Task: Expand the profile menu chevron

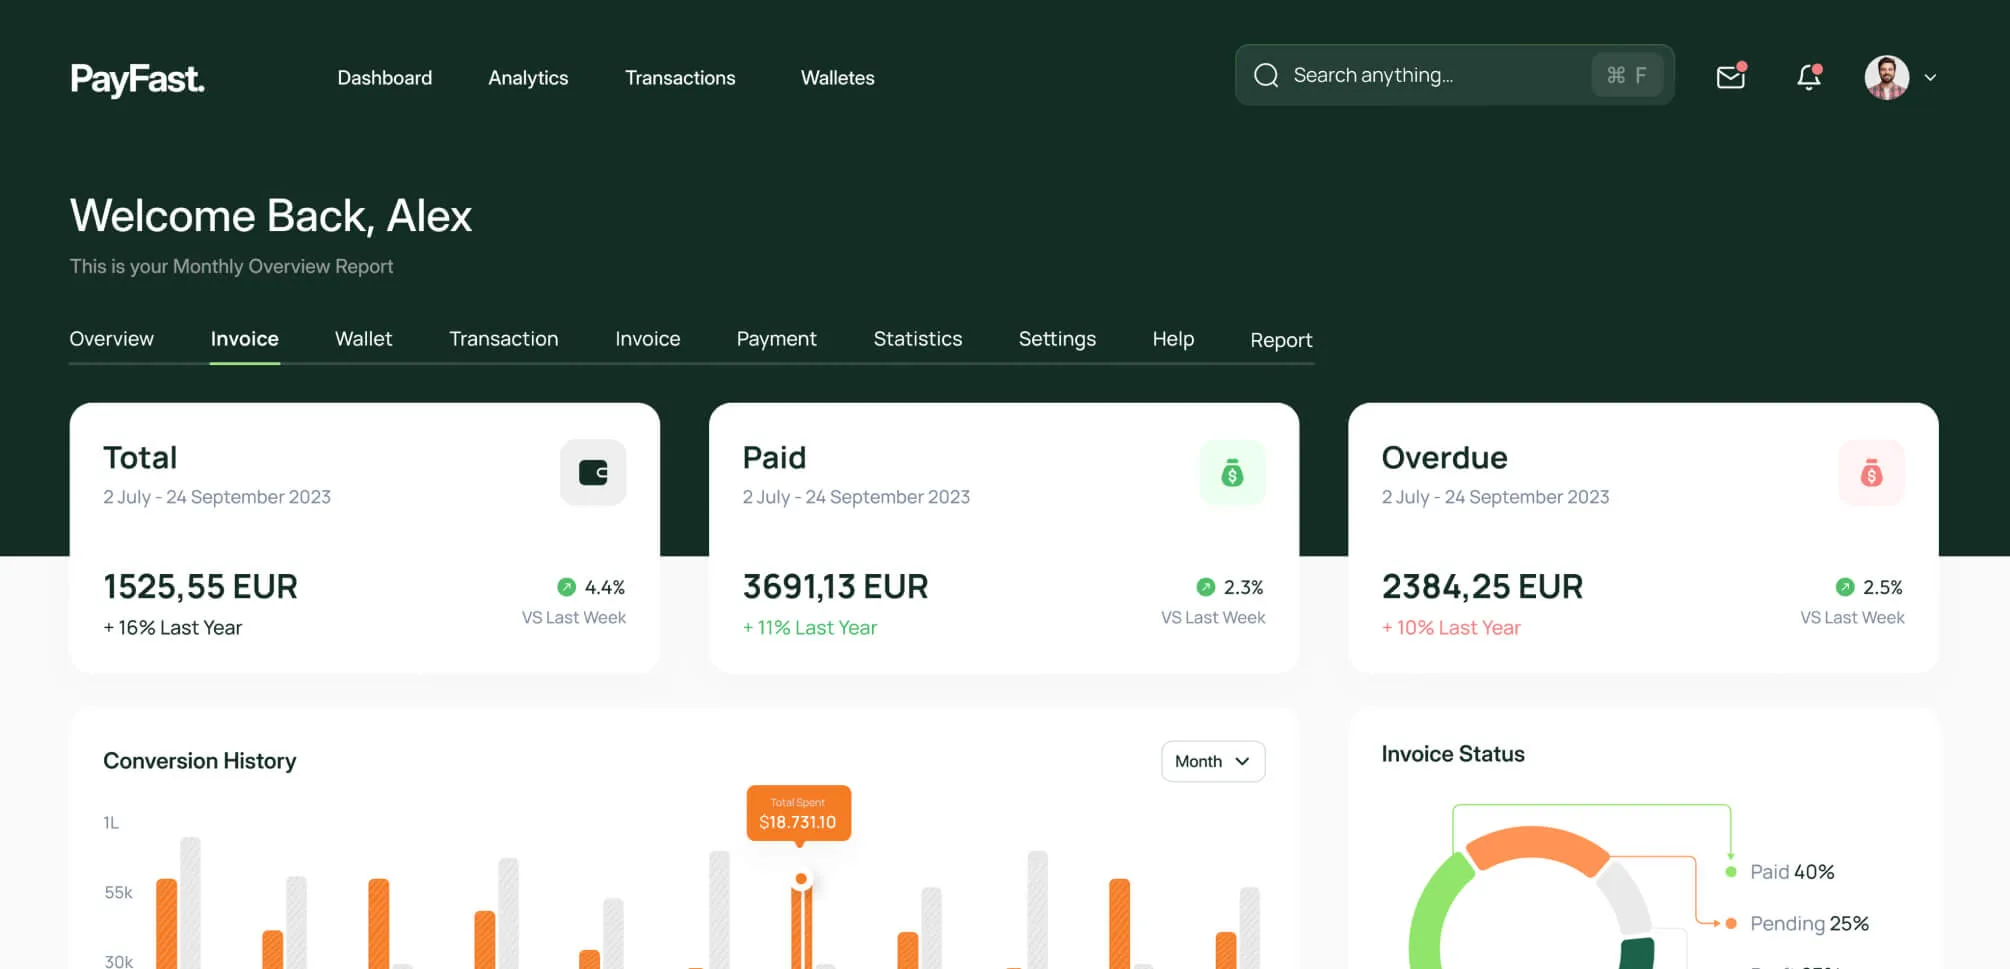Action: pyautogui.click(x=1930, y=77)
